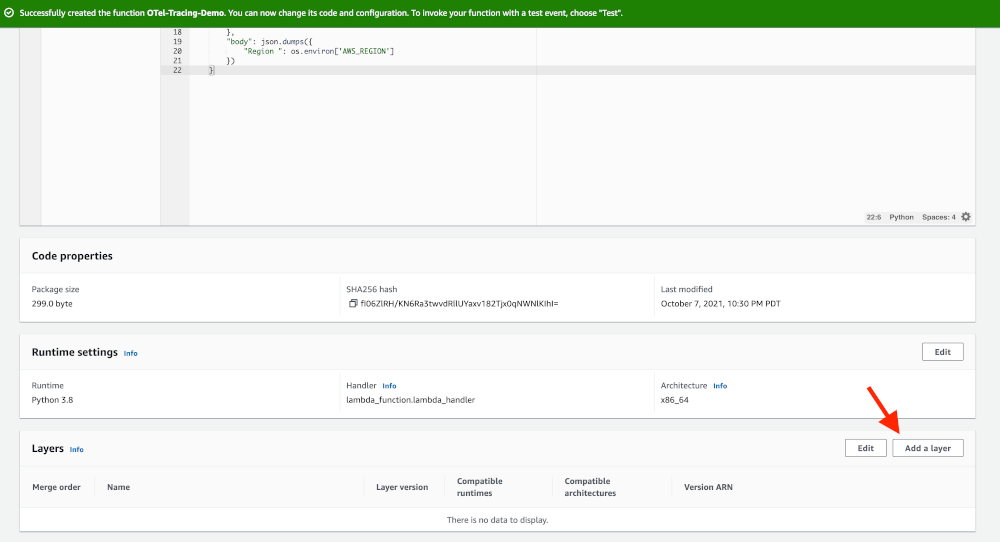Click the OTel-Tracing-Demo name in banner
This screenshot has height=542, width=1000.
point(185,13)
